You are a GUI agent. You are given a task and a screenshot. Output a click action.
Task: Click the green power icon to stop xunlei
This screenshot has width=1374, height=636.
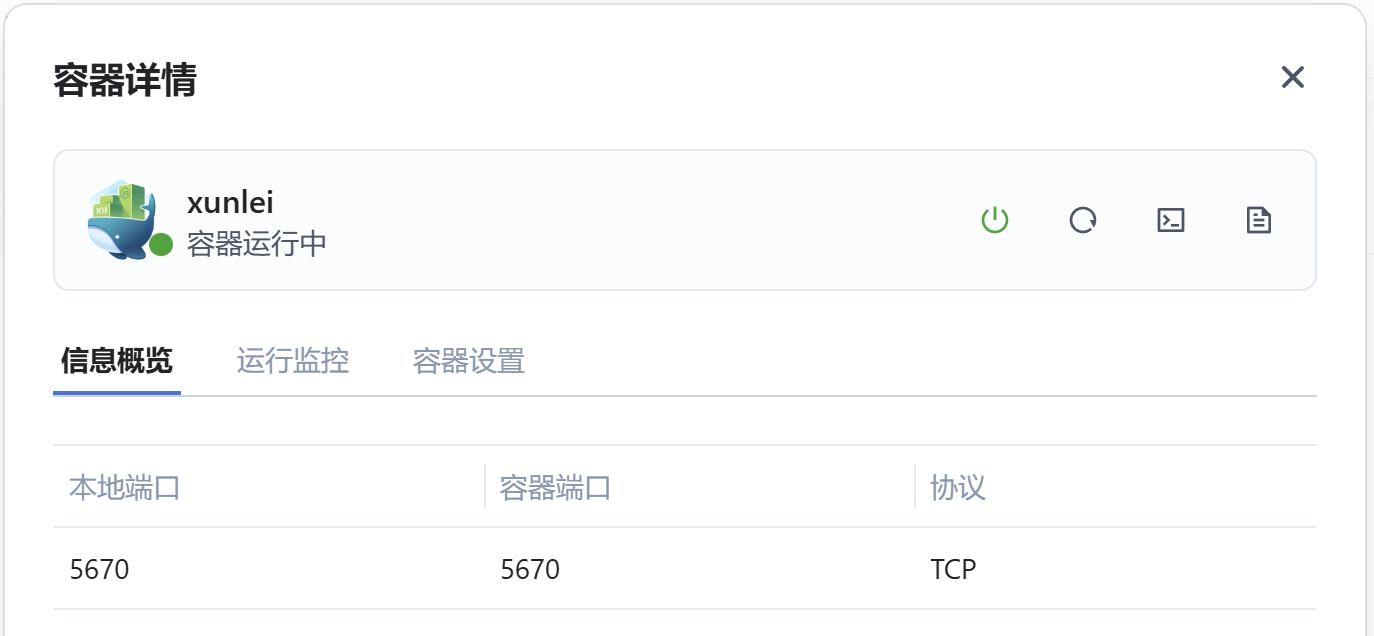pos(994,220)
